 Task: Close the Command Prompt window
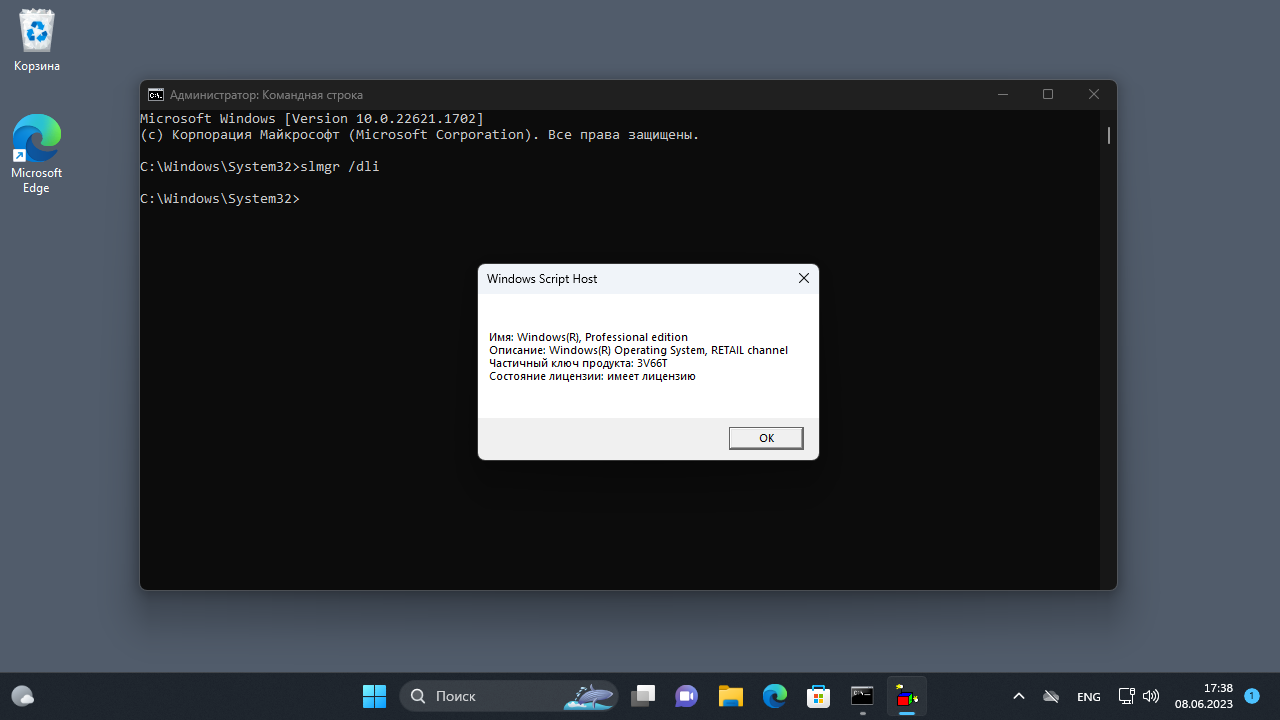(x=1093, y=95)
